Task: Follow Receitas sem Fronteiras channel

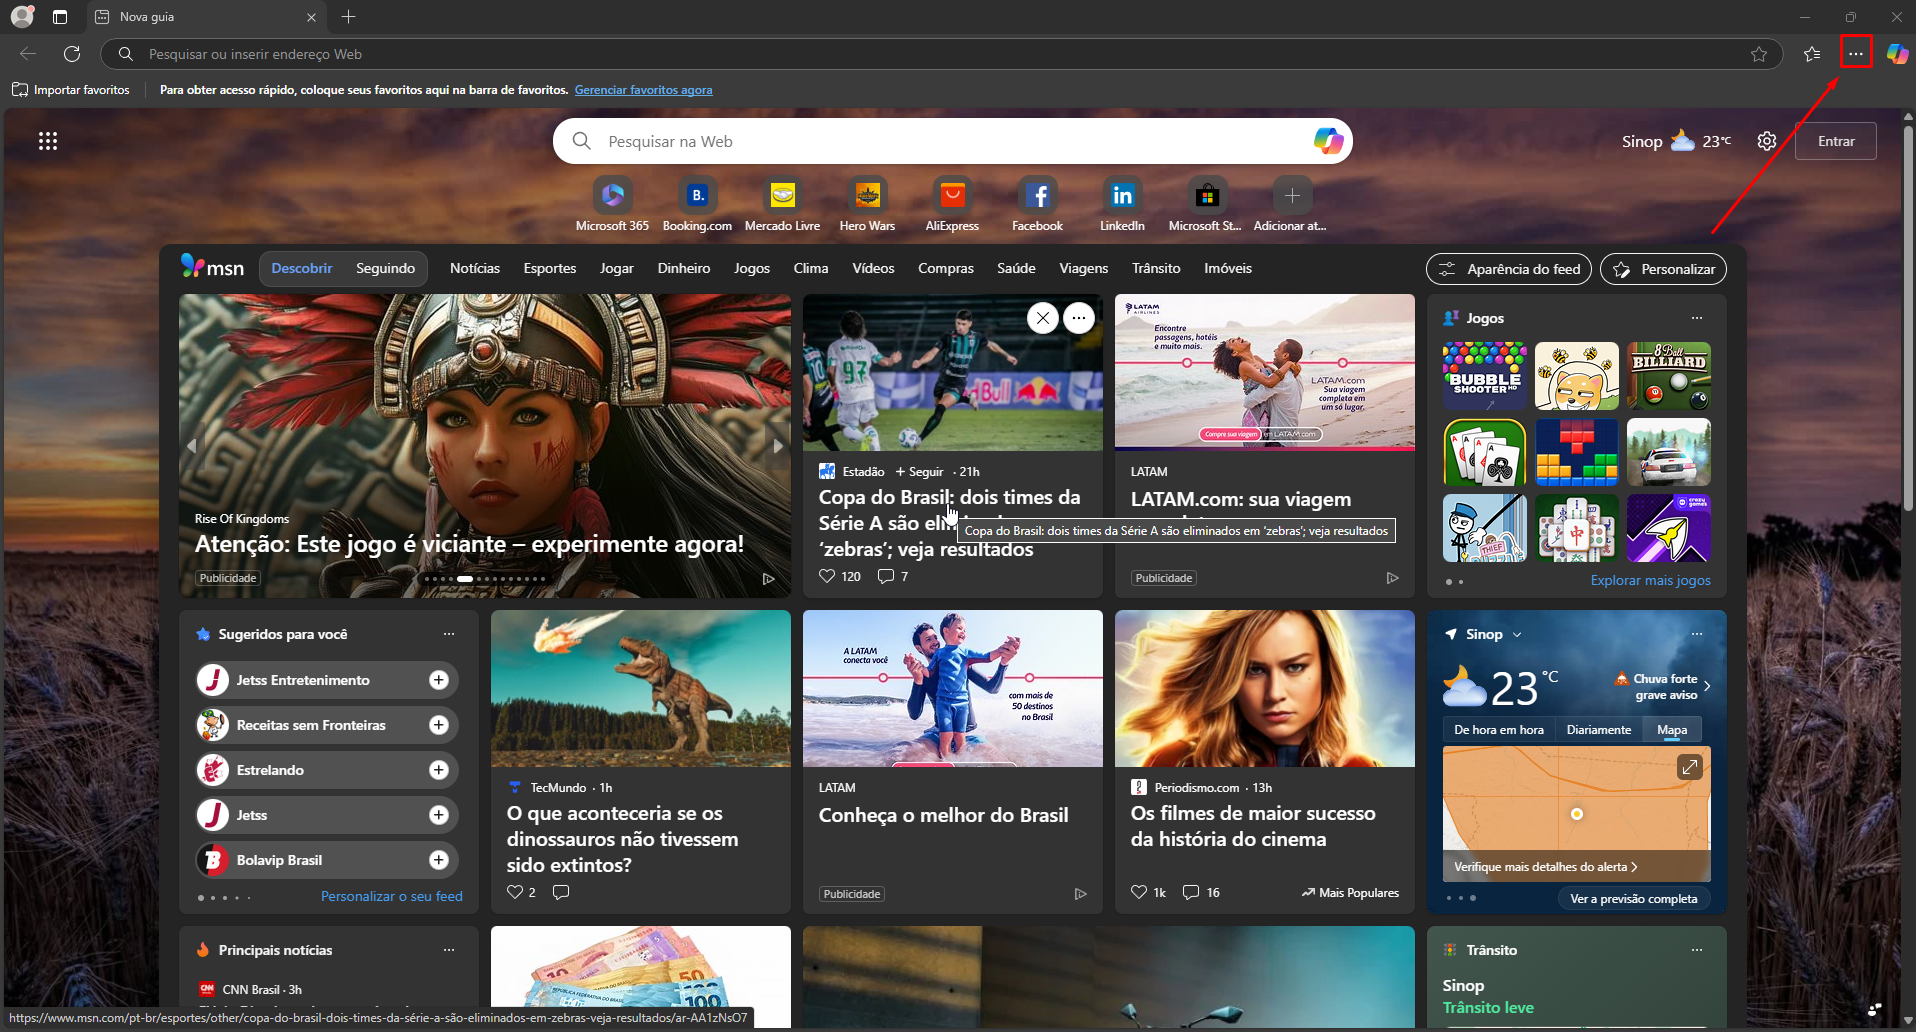Action: (438, 725)
